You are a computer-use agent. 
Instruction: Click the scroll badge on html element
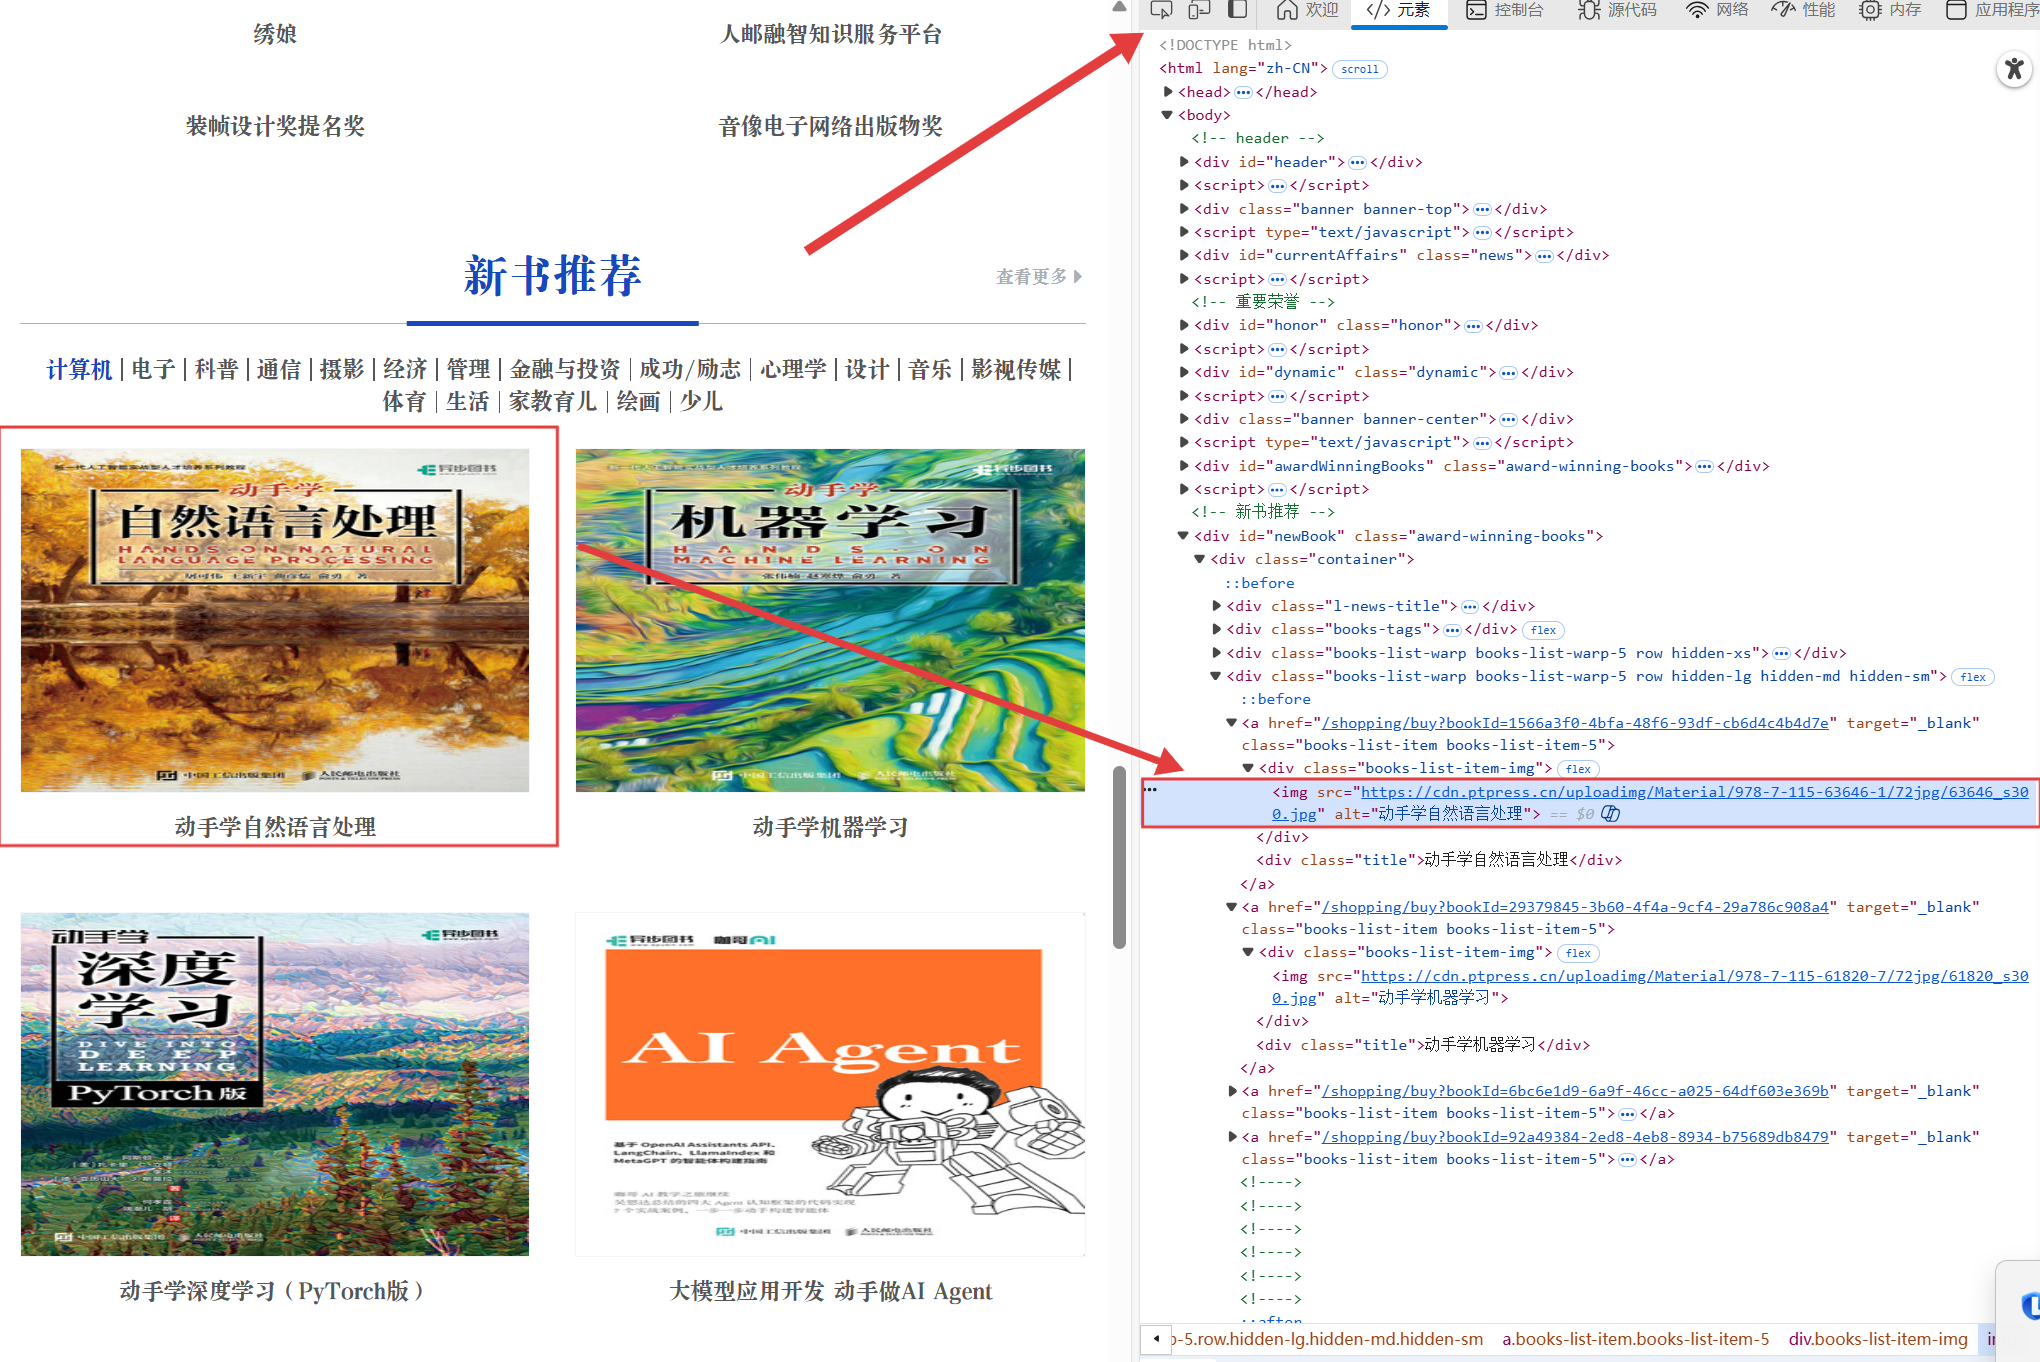(x=1359, y=69)
